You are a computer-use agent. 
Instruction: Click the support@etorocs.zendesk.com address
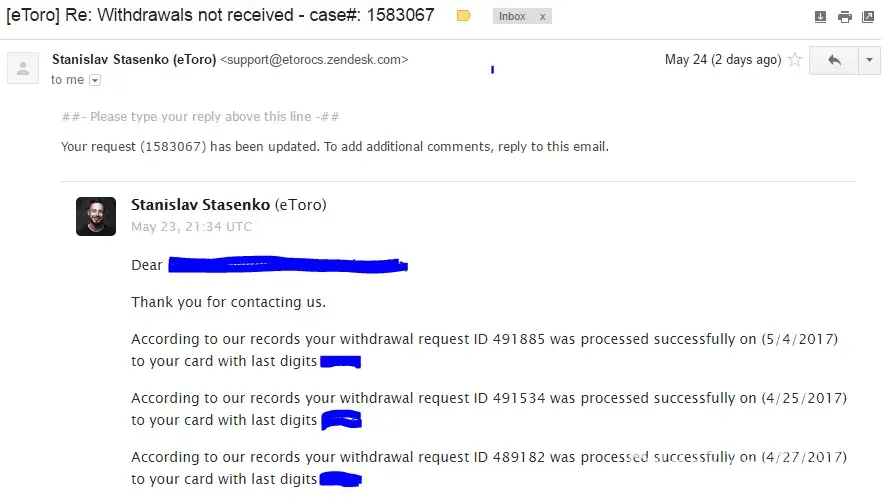coord(314,60)
